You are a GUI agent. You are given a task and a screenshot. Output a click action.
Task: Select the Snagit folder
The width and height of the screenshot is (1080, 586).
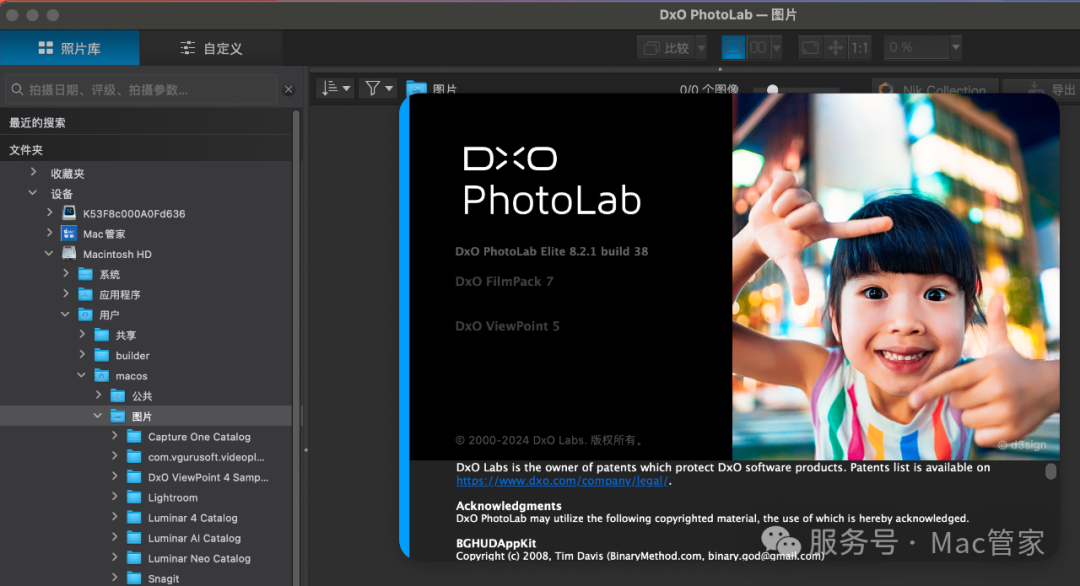163,578
